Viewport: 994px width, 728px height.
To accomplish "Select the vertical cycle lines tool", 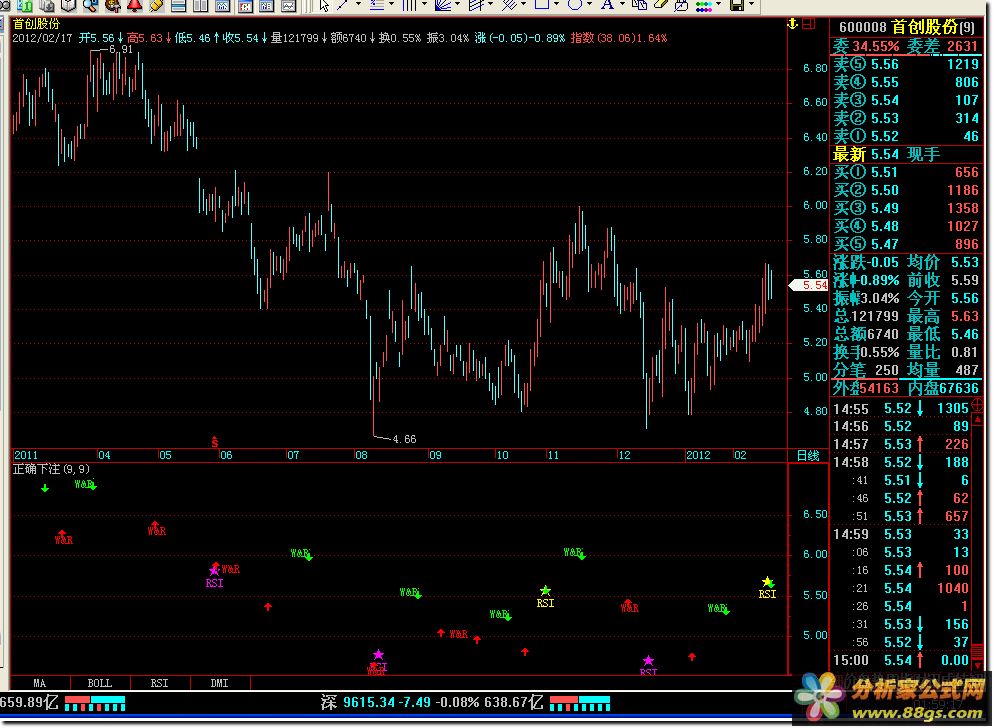I will point(410,5).
